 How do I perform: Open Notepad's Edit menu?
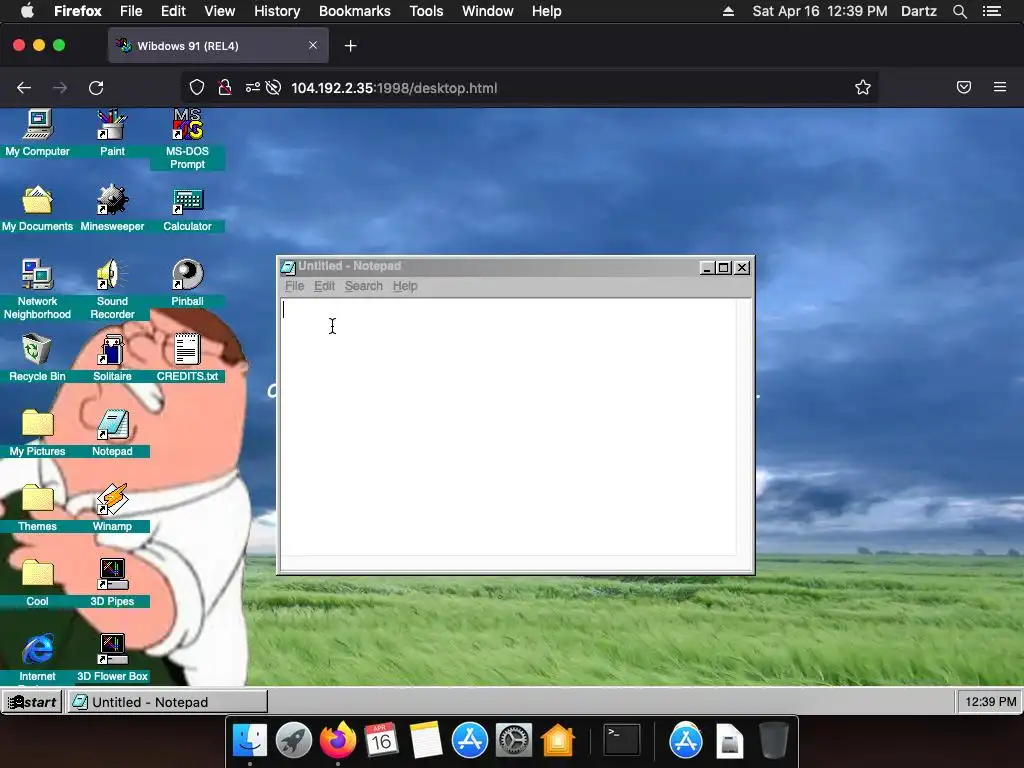coord(324,286)
